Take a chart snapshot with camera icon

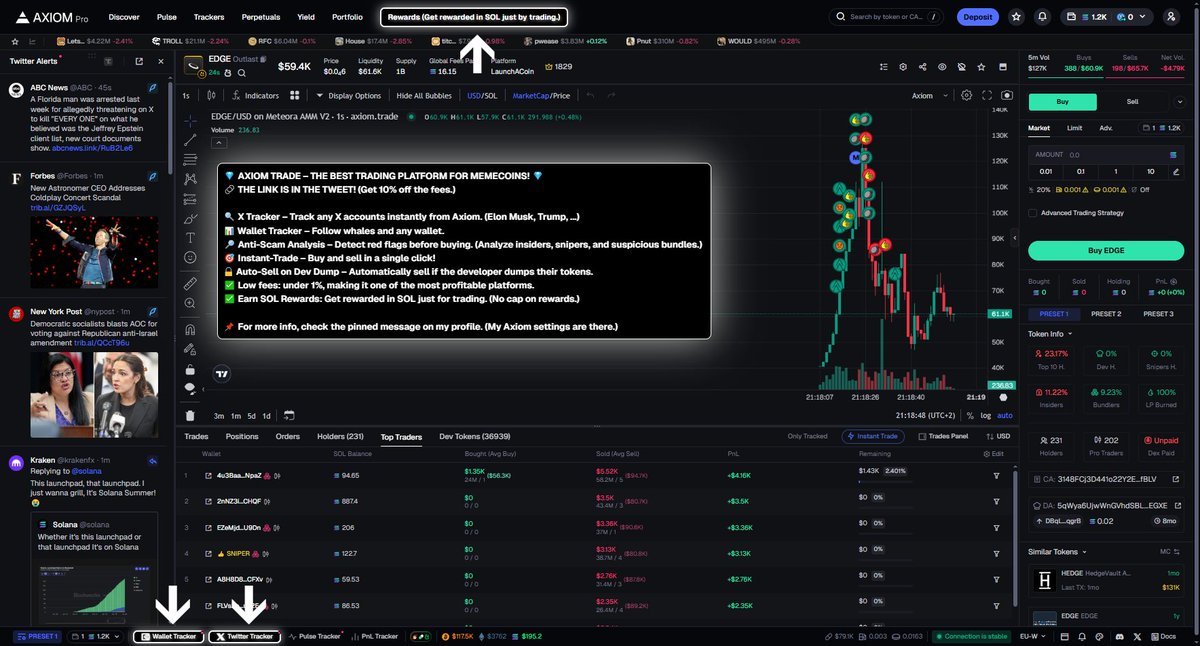[1007, 96]
